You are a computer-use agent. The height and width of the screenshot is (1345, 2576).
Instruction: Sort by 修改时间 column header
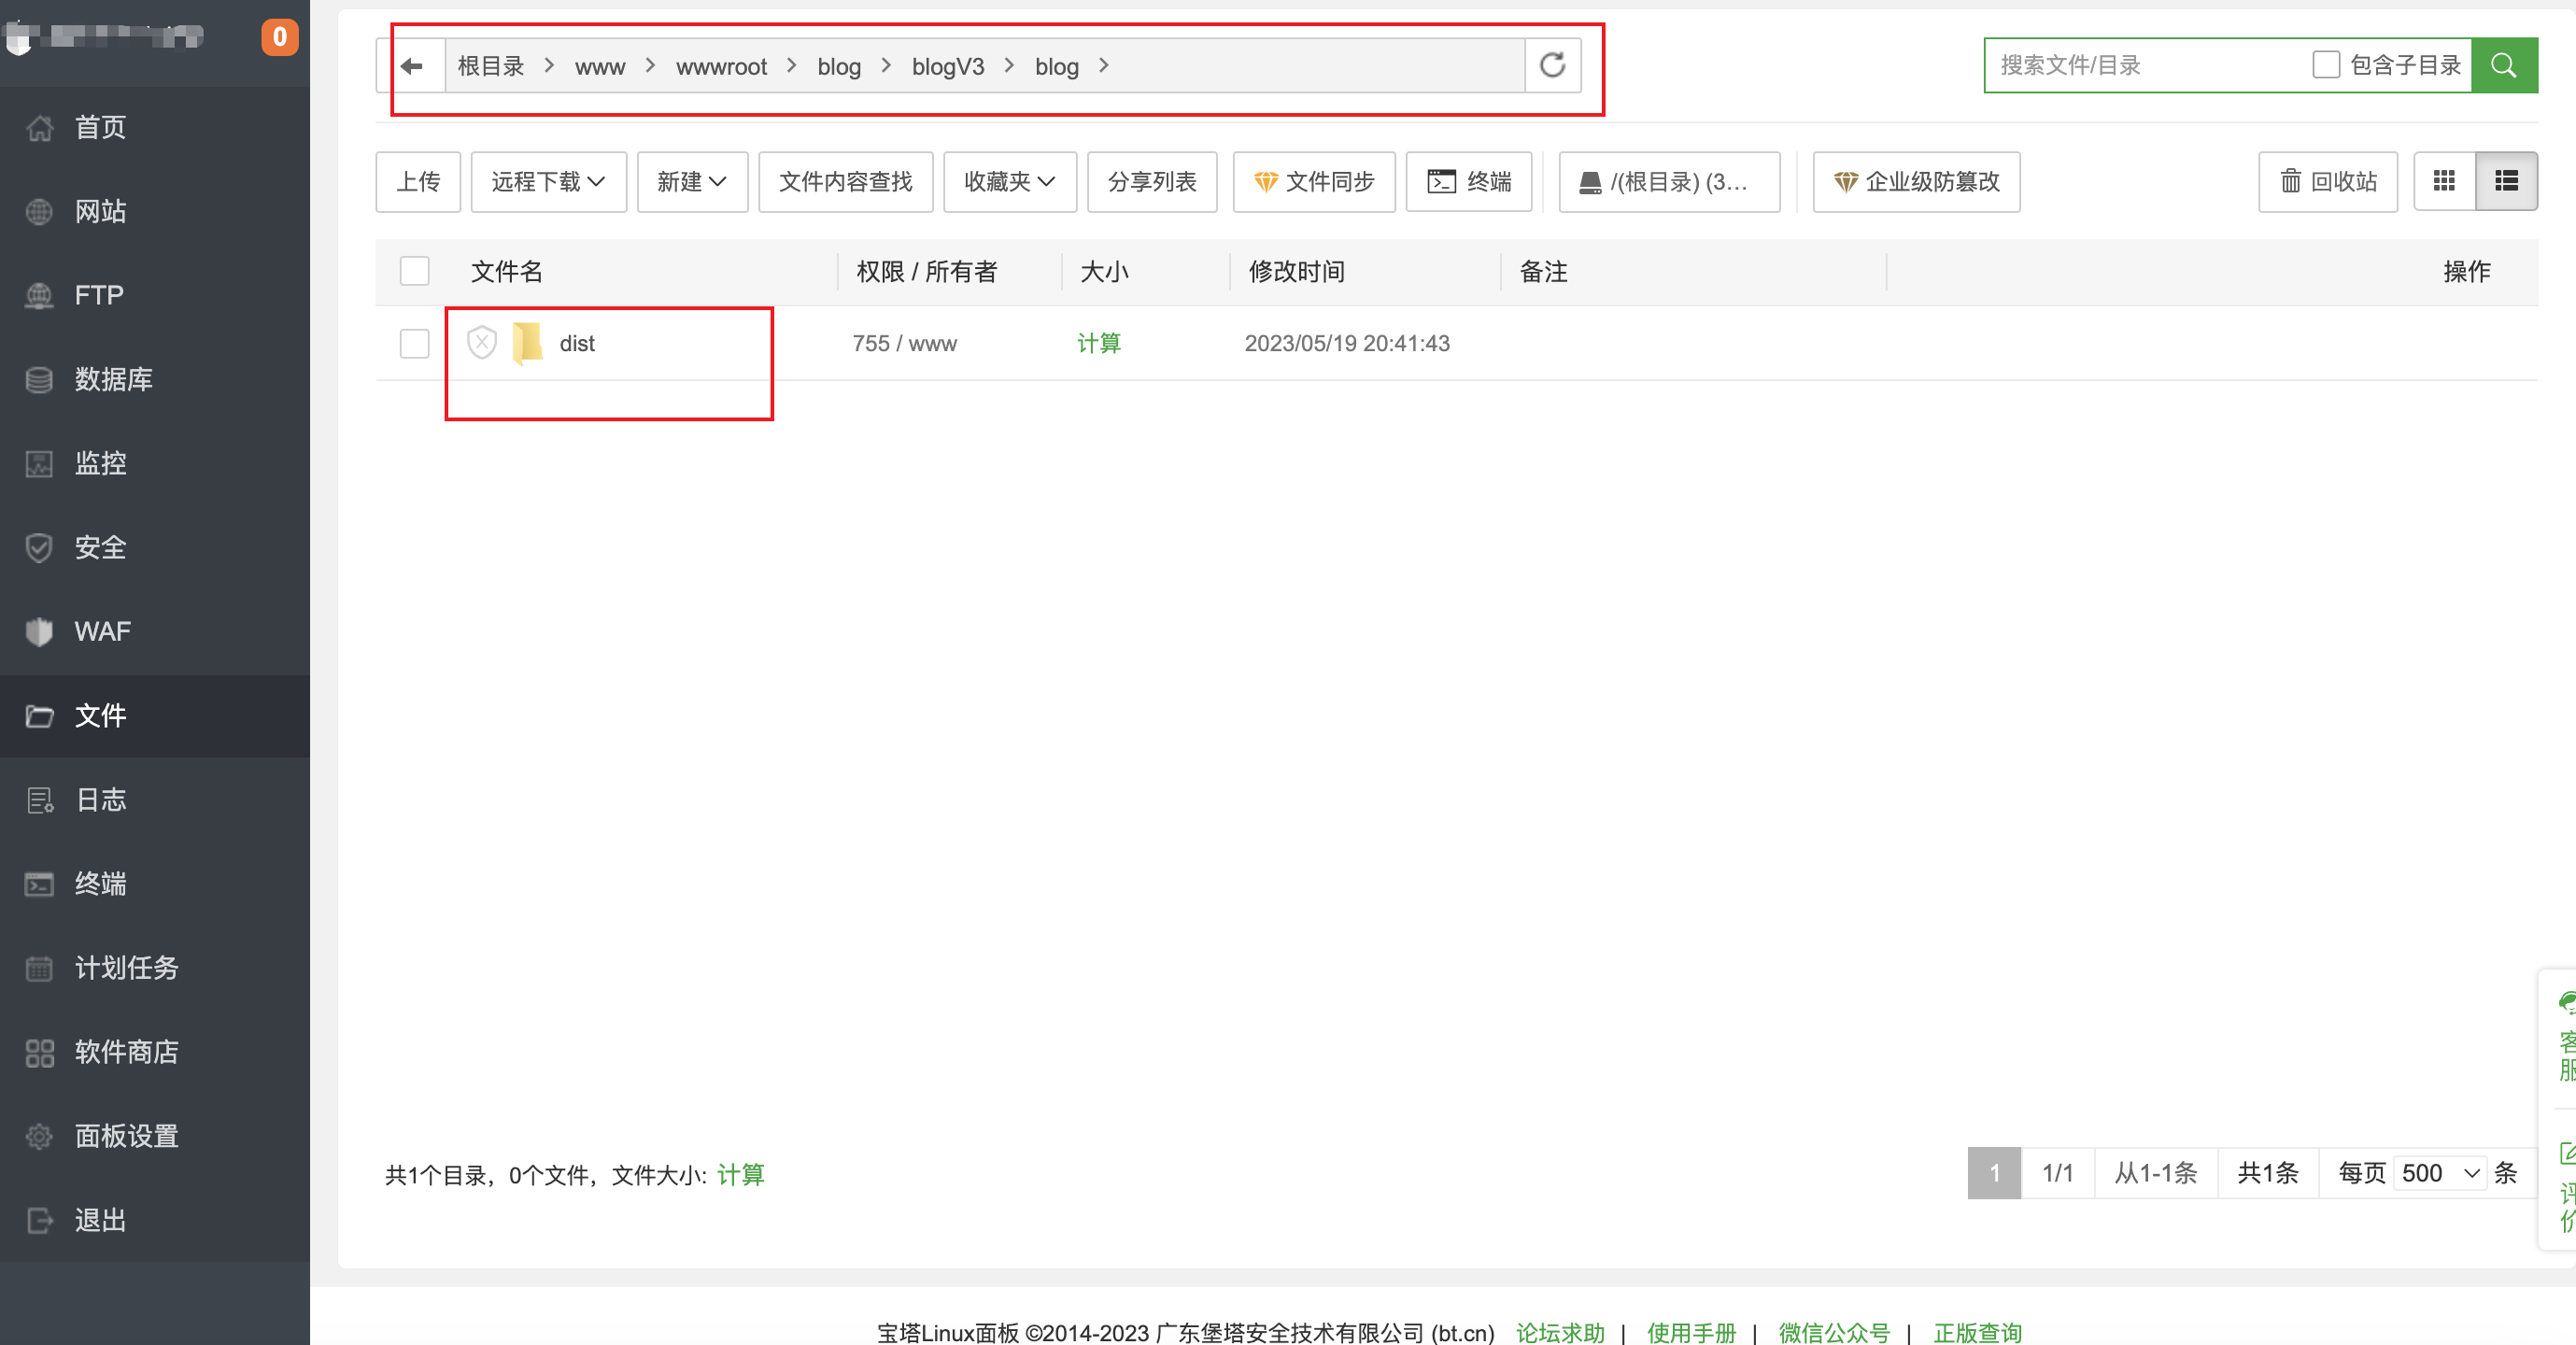(x=1297, y=272)
